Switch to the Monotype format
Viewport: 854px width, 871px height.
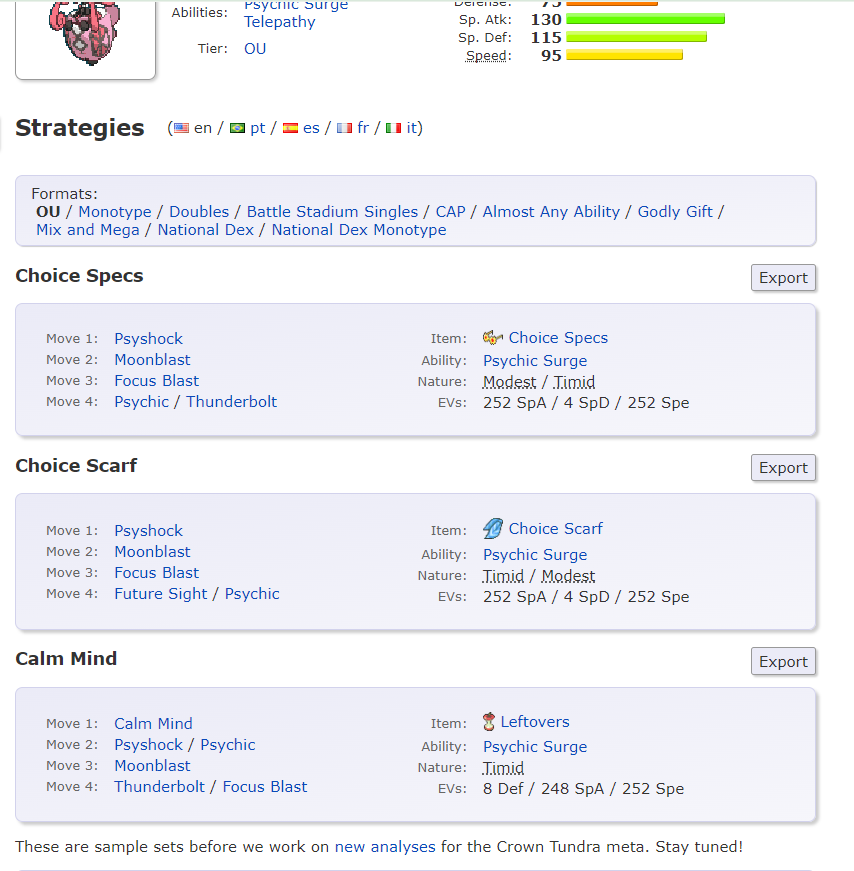(114, 212)
